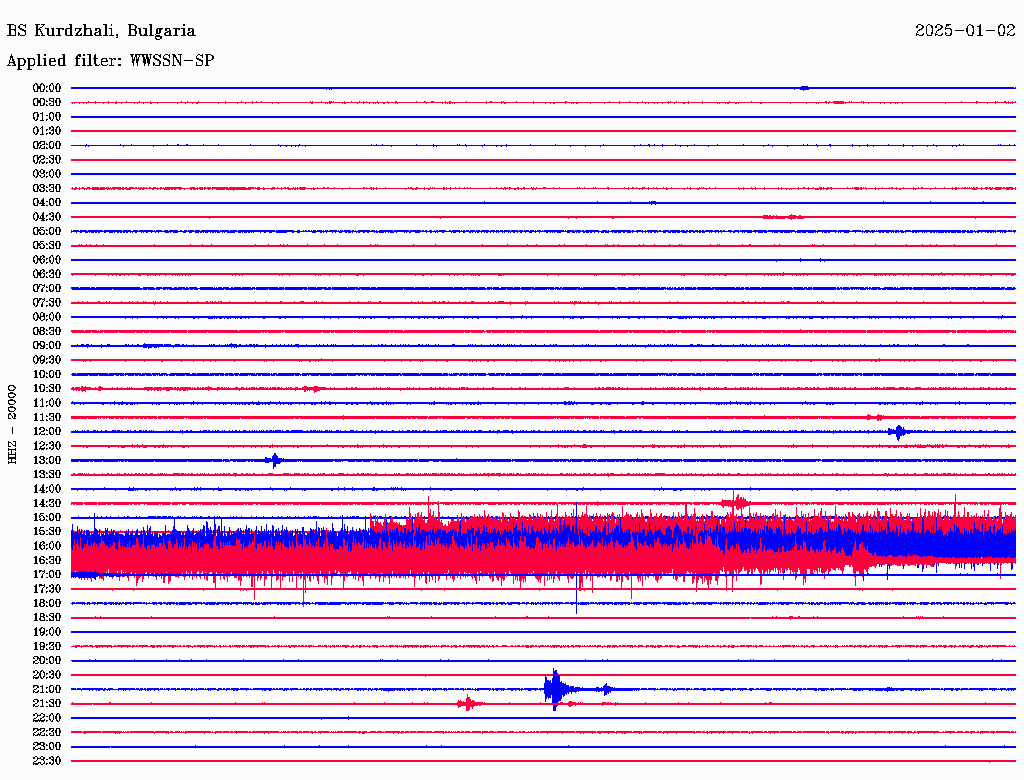Select the 21:00 time label
The width and height of the screenshot is (1024, 780).
(x=47, y=689)
